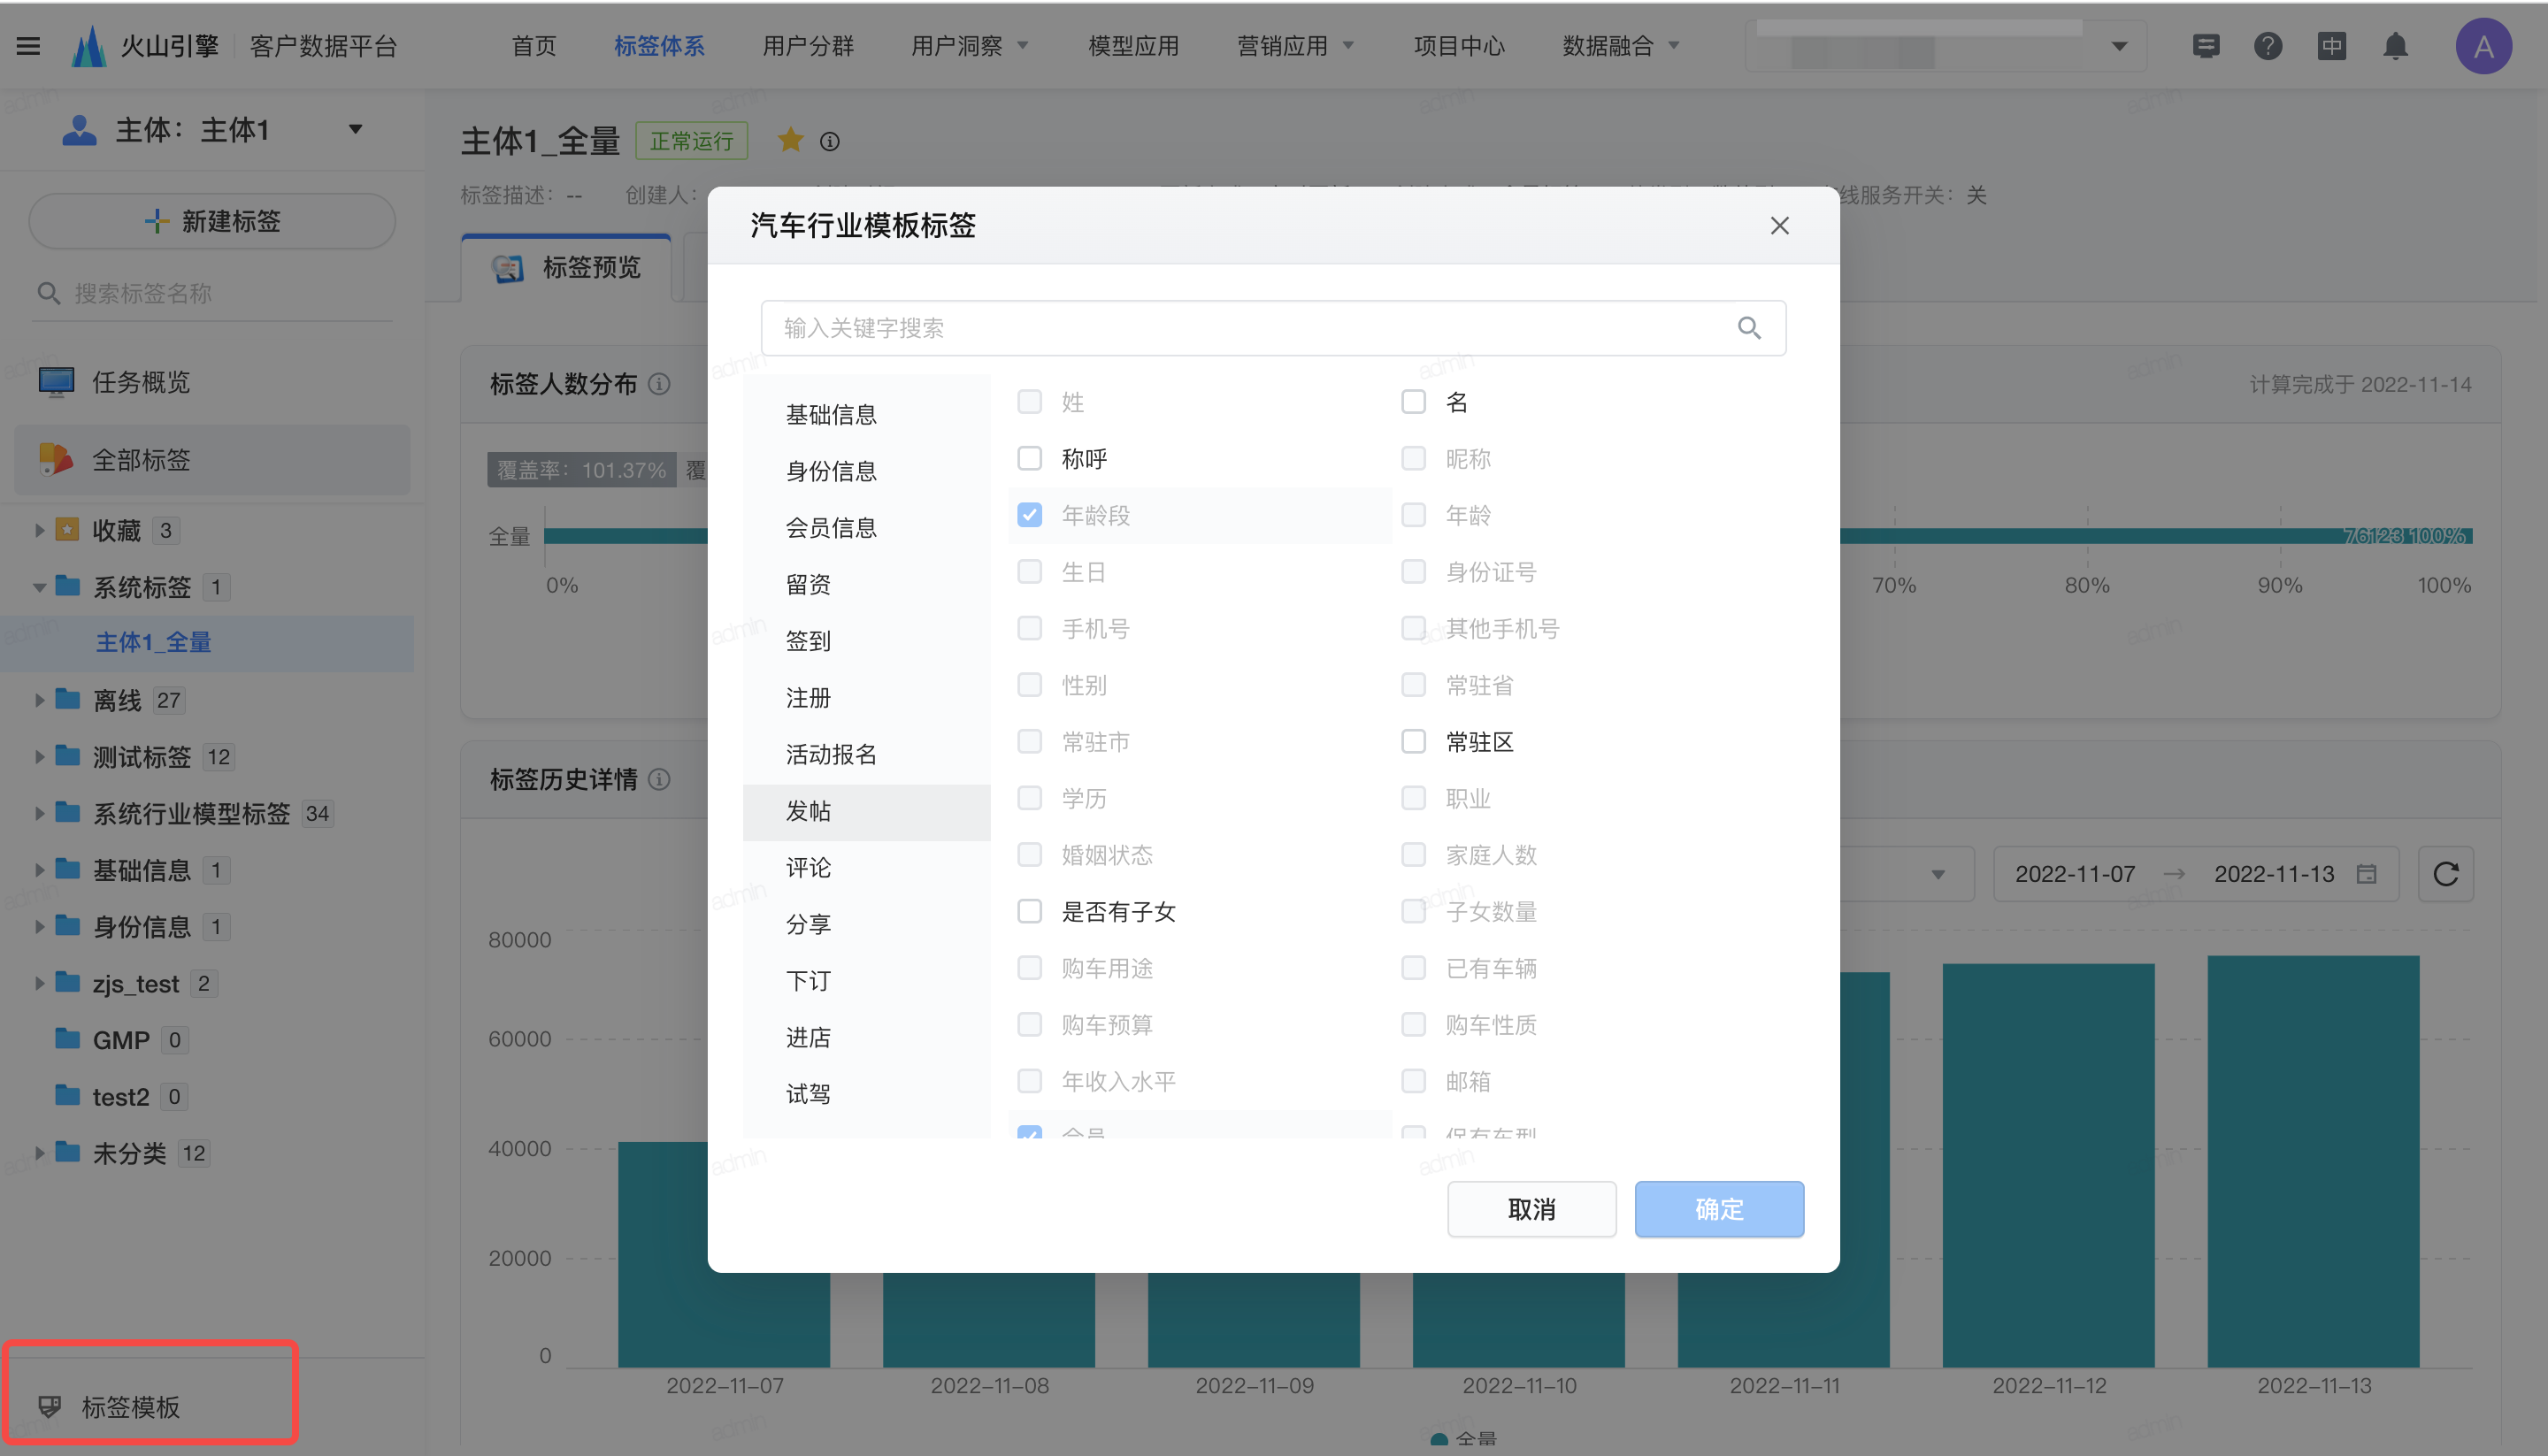Switch language with the 中 icon
Viewport: 2548px width, 1456px height.
(x=2331, y=46)
